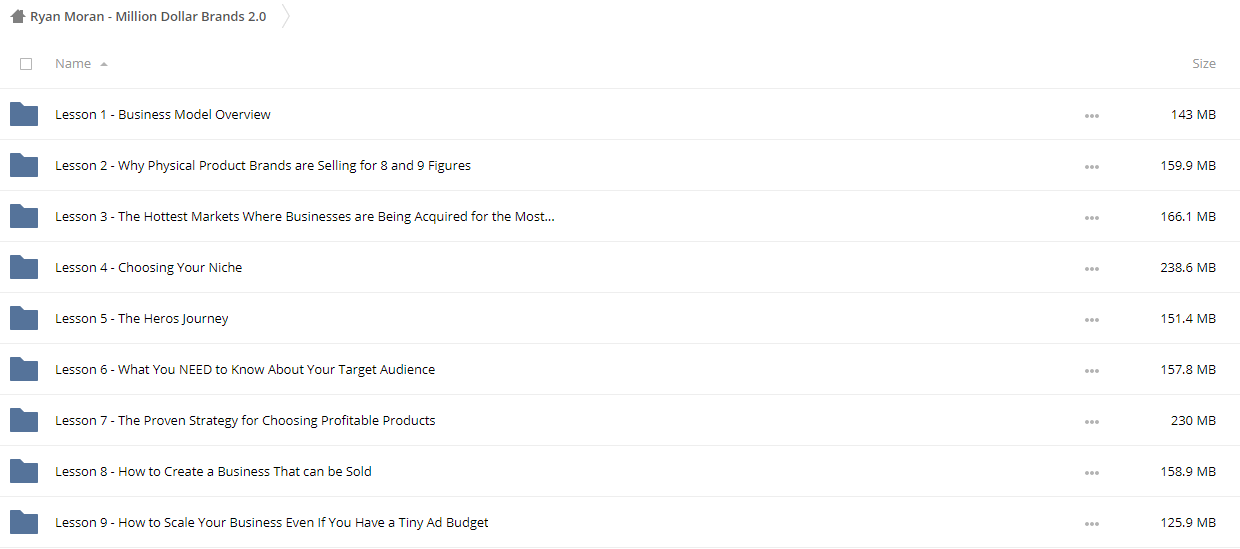Open Lesson 1 - Business Model Overview
Screen dimensions: 1240x549
click(x=163, y=114)
